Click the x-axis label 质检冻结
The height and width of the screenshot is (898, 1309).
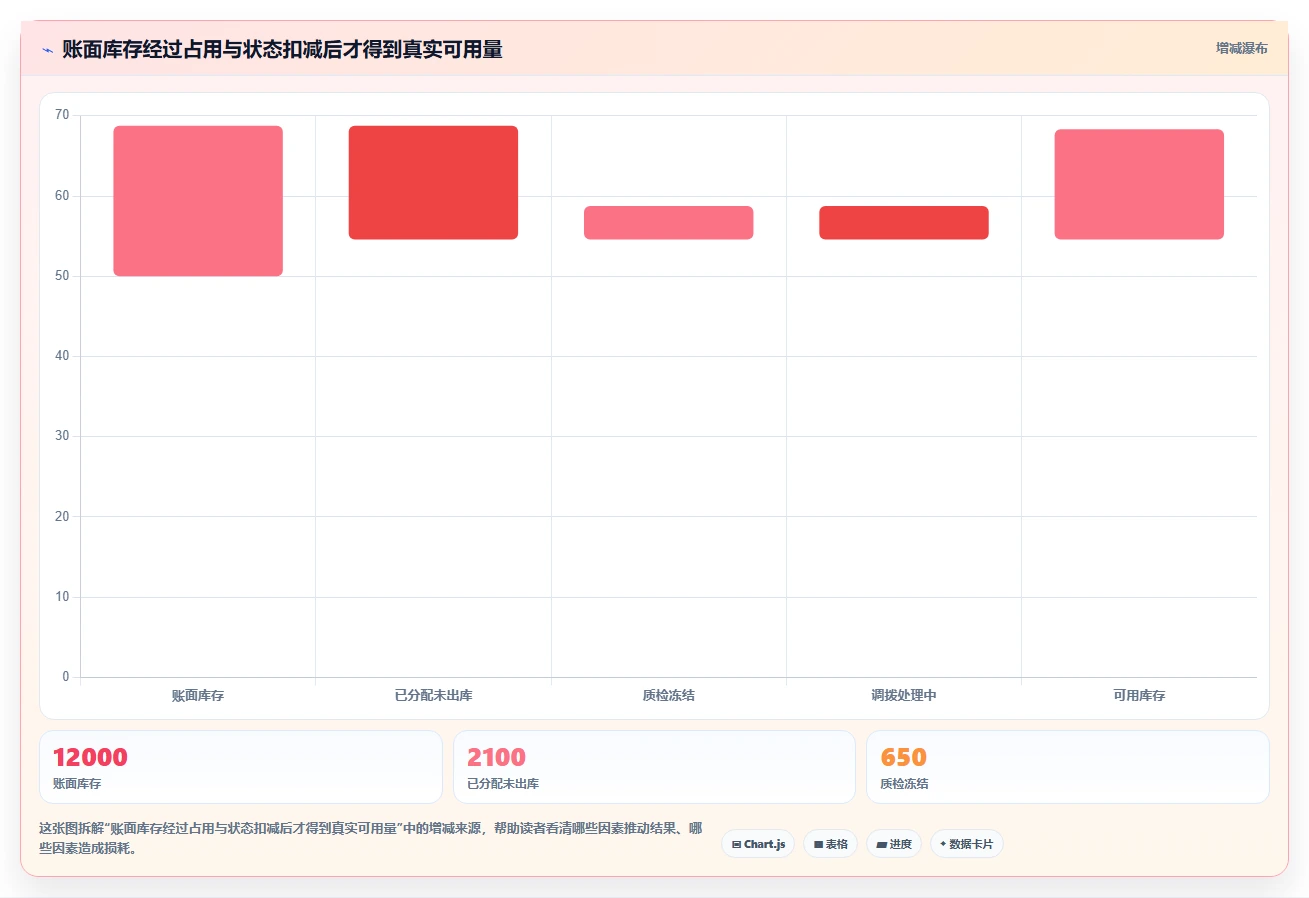tap(668, 695)
